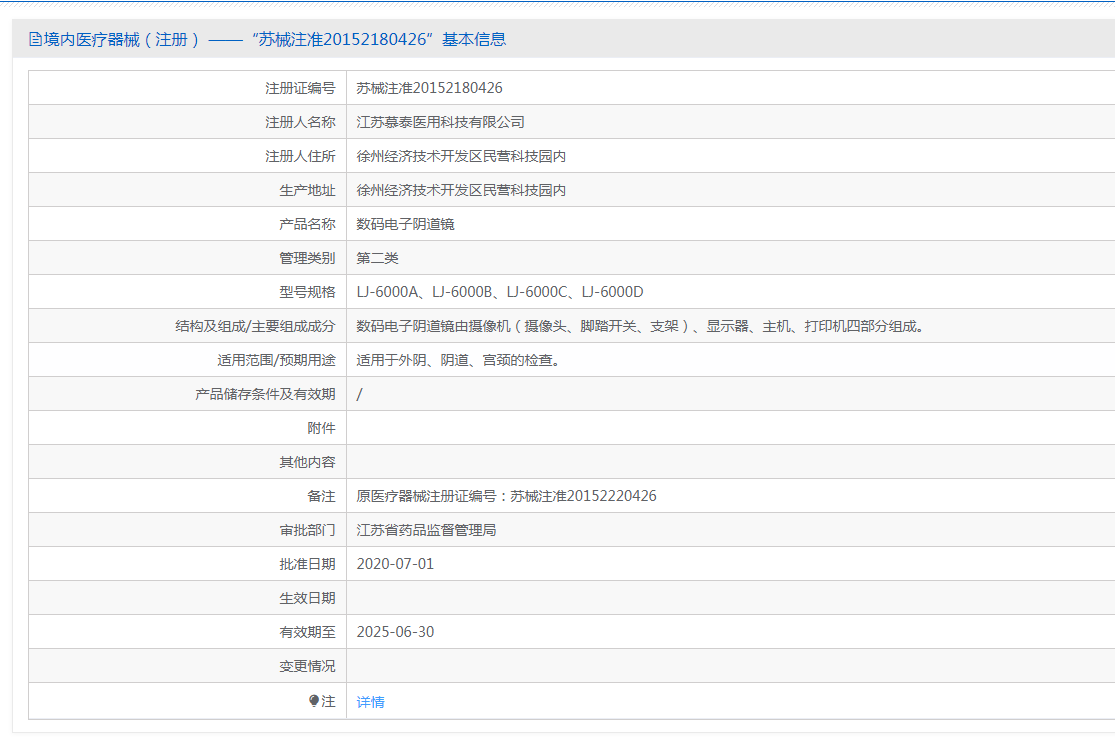Viewport: 1115px width, 737px height.
Task: Click the 审批部门 label cell
Action: tap(188, 531)
